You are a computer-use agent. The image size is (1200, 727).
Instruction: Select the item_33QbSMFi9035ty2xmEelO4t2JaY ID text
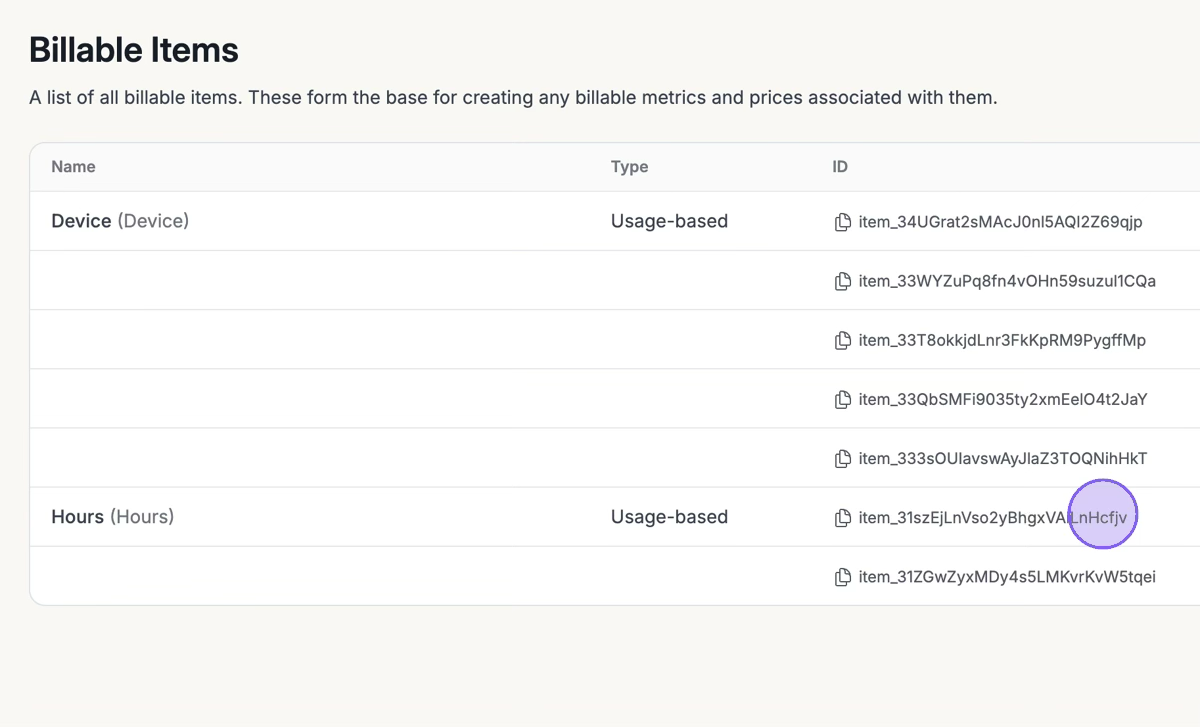tap(1003, 400)
